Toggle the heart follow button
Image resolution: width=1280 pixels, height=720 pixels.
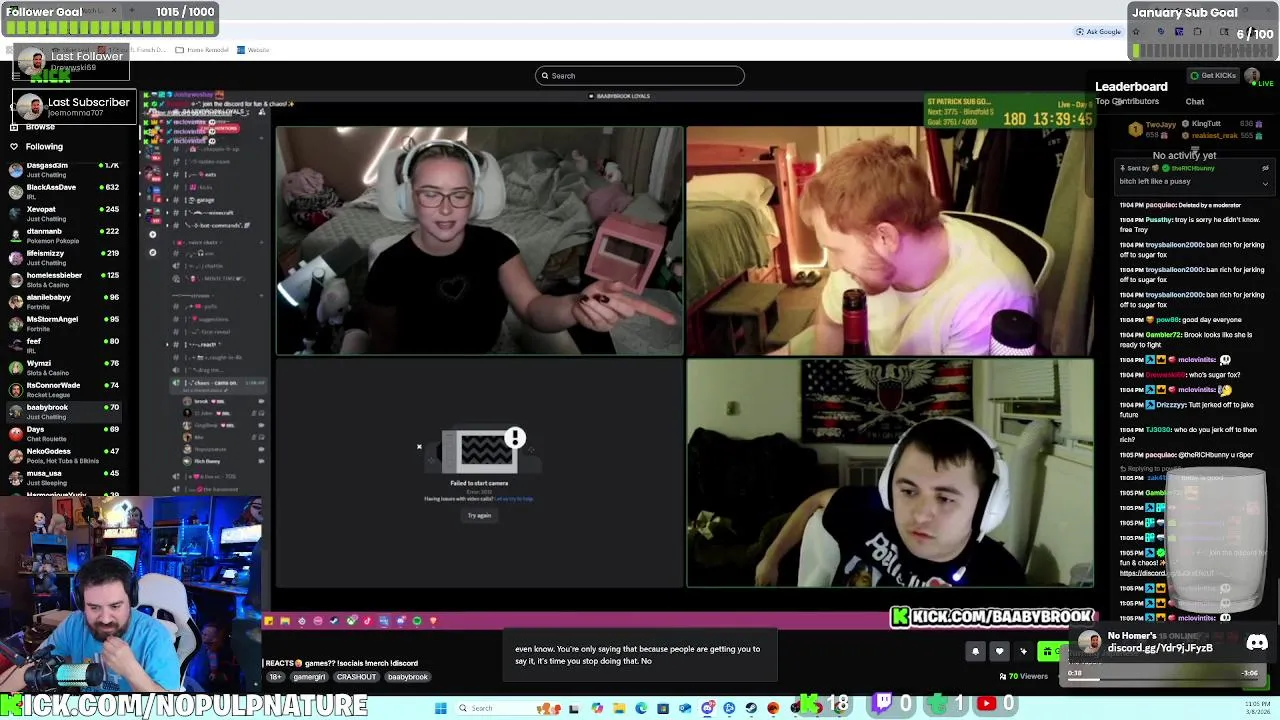(999, 652)
